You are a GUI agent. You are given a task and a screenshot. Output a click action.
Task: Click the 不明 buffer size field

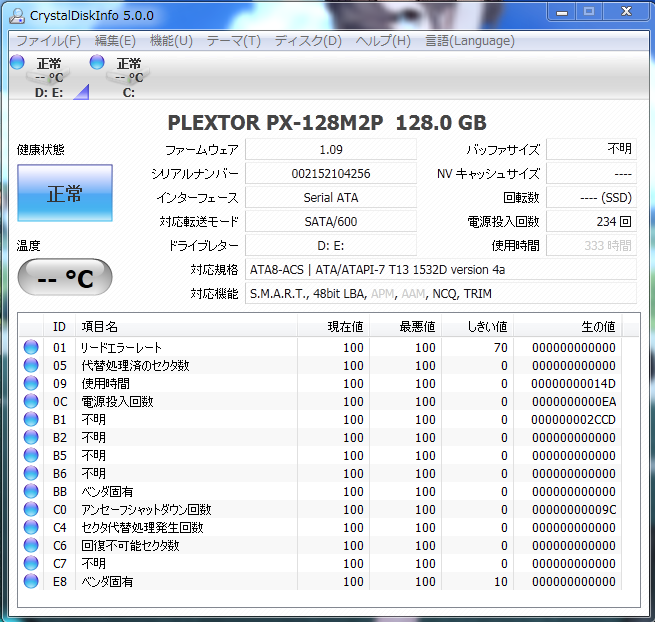[592, 149]
